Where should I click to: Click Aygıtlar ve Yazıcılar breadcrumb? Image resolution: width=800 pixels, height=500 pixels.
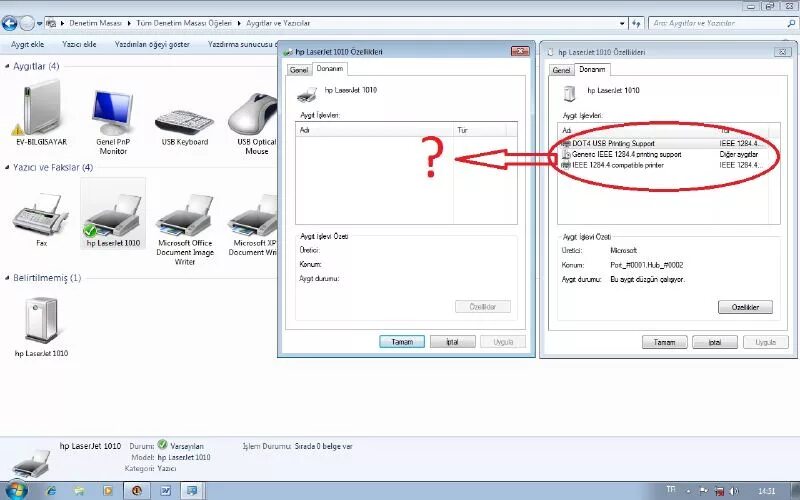[278, 23]
